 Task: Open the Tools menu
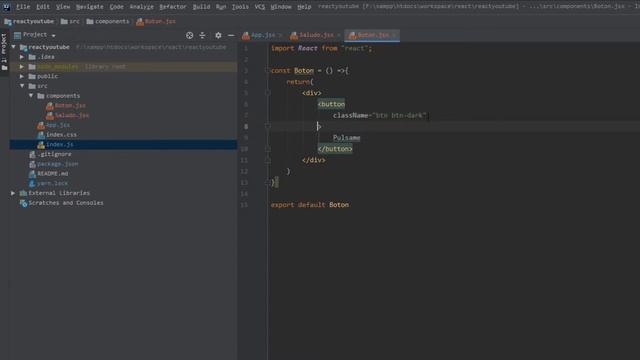tap(240, 7)
